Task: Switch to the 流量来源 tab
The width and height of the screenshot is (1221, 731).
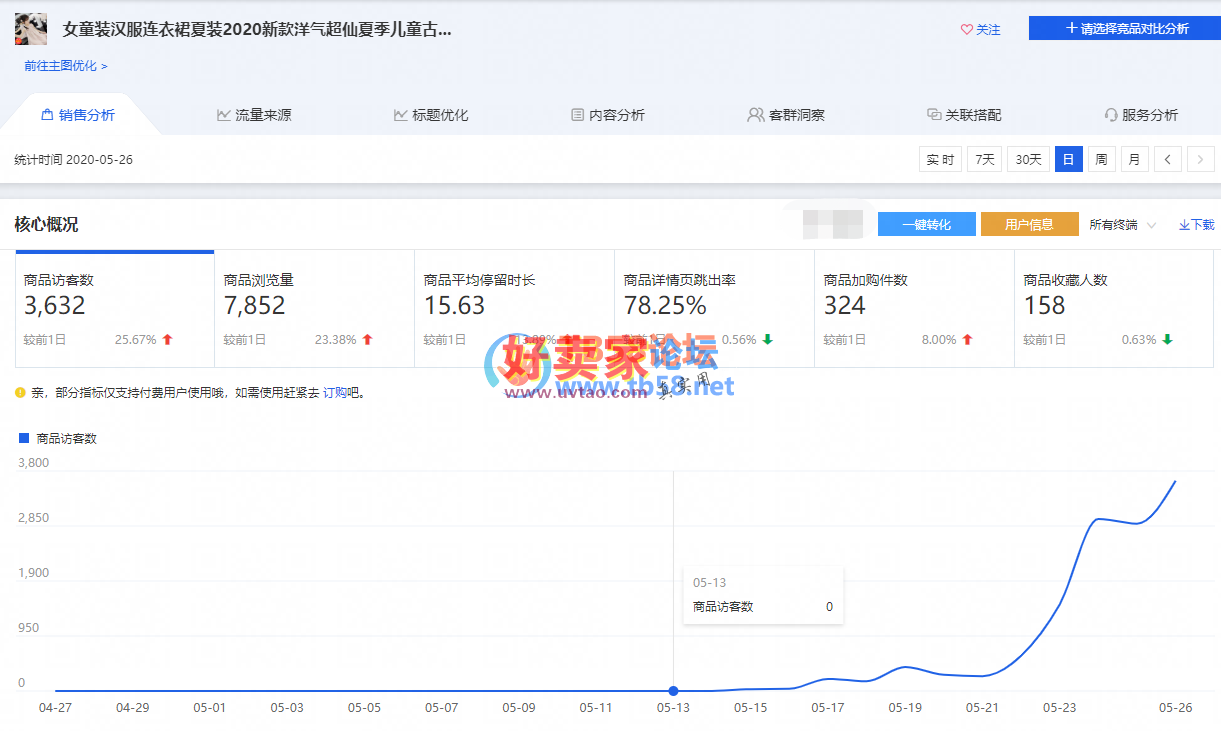Action: click(254, 115)
